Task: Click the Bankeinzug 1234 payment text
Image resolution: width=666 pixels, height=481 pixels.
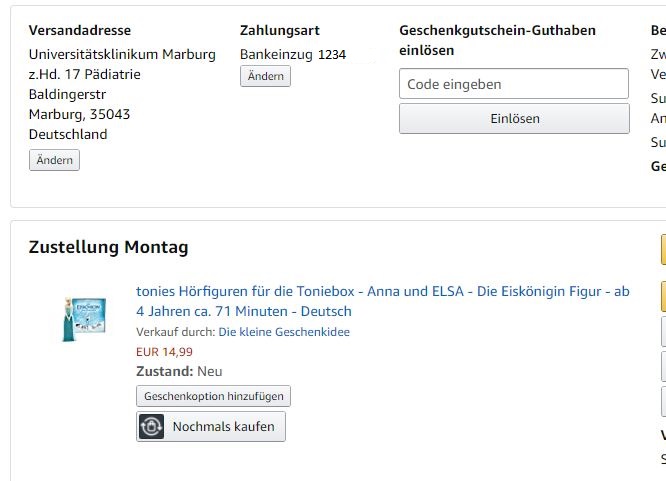Action: pos(293,54)
